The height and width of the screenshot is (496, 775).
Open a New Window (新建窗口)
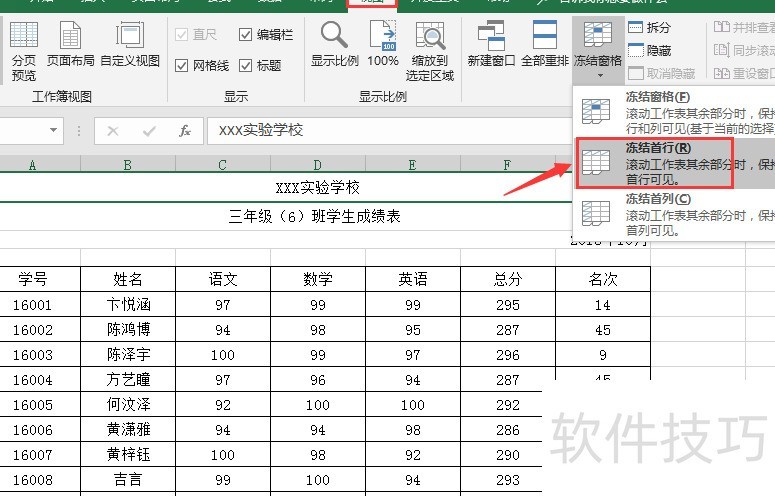(x=491, y=44)
